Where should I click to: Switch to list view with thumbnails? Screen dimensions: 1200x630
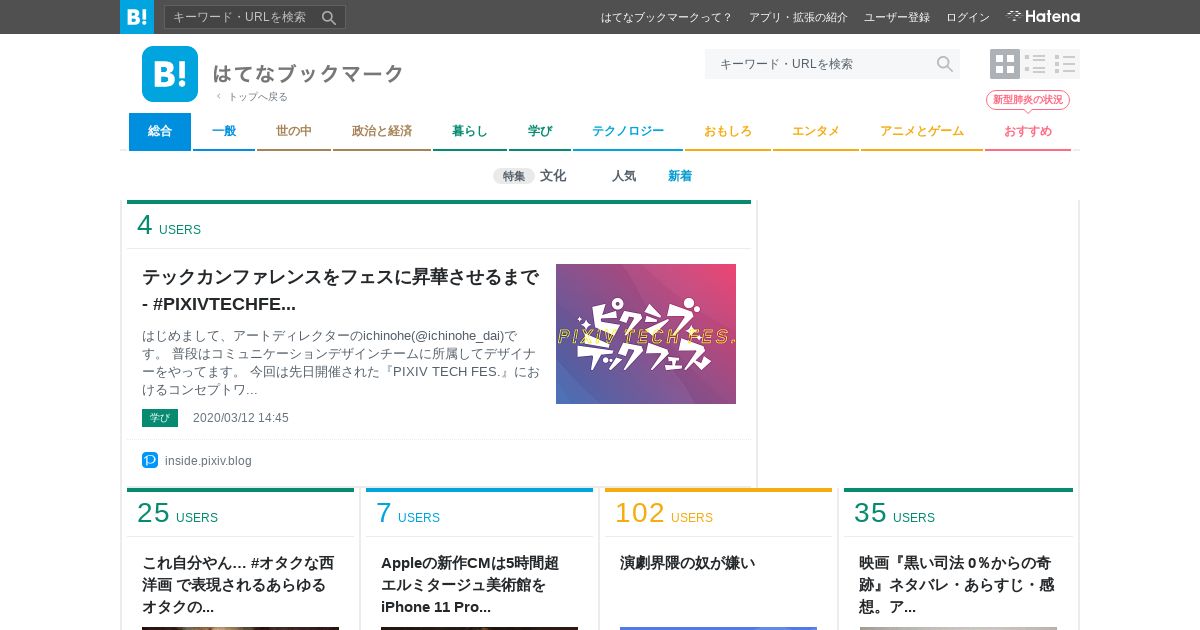click(x=1035, y=64)
